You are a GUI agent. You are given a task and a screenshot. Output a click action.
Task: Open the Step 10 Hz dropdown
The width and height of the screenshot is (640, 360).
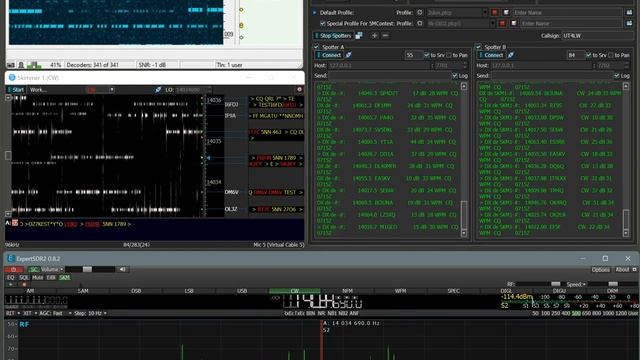point(105,313)
